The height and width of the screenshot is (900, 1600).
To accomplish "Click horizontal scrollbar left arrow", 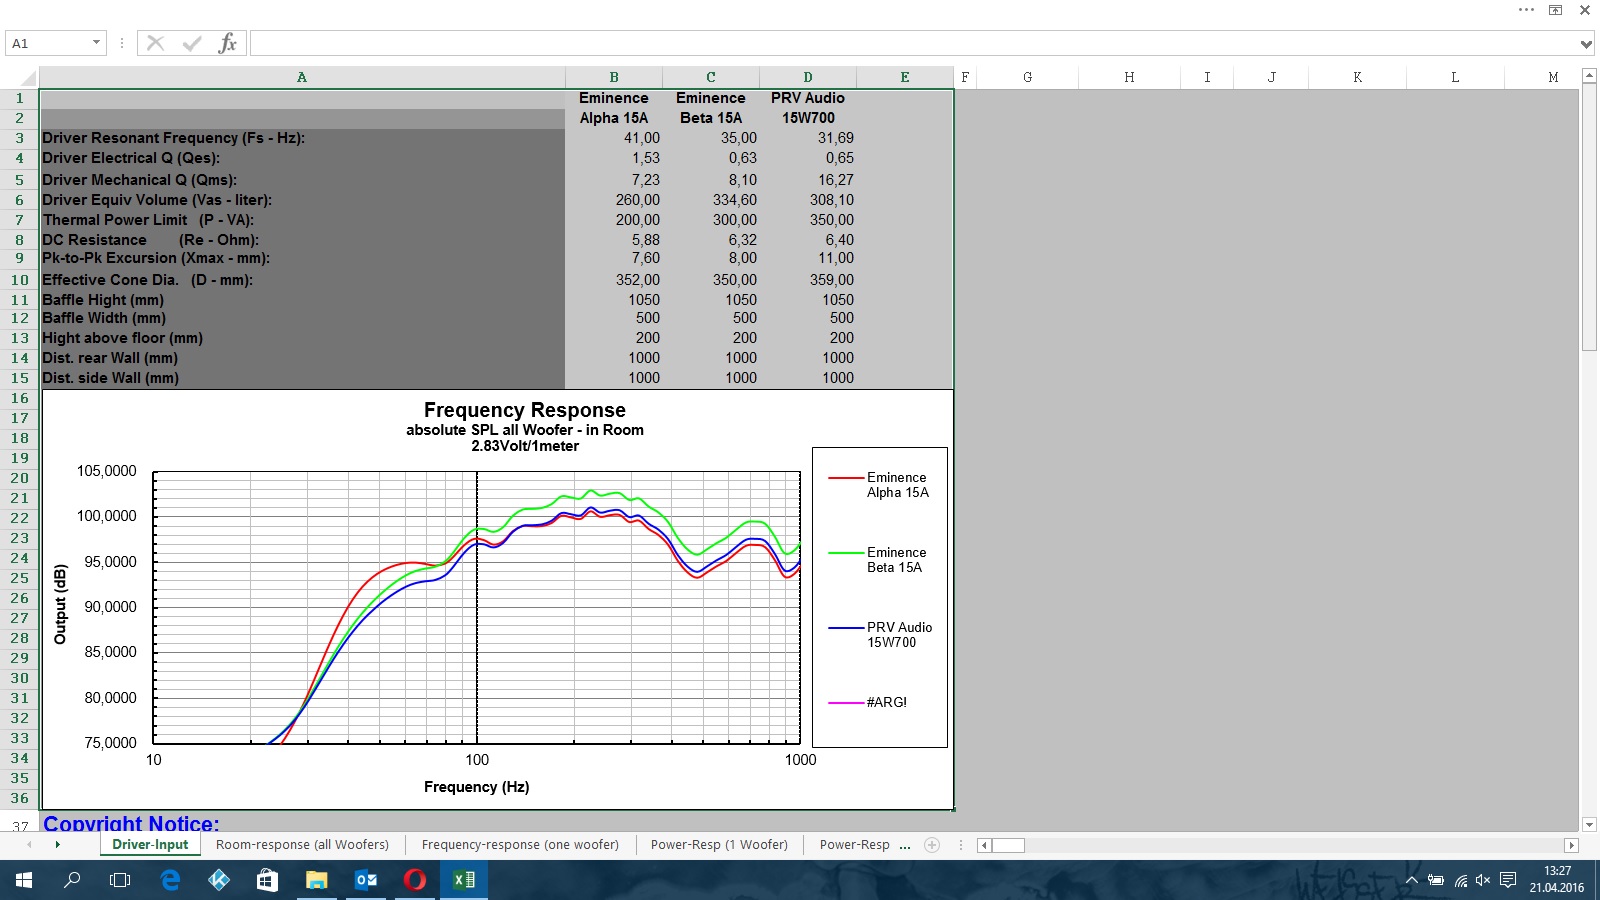I will point(984,845).
